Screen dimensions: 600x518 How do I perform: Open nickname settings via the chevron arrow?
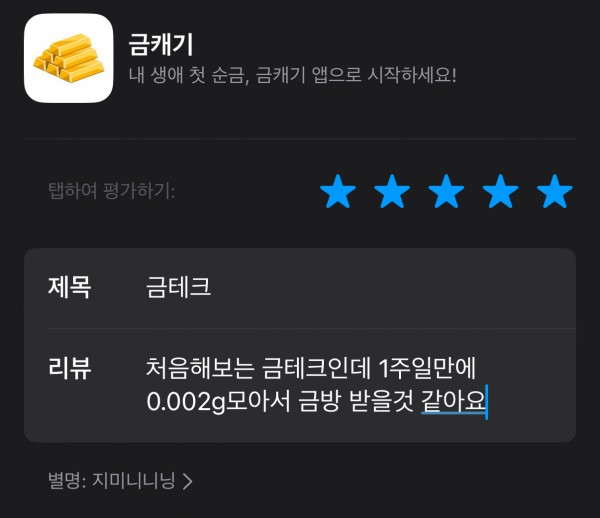point(188,481)
